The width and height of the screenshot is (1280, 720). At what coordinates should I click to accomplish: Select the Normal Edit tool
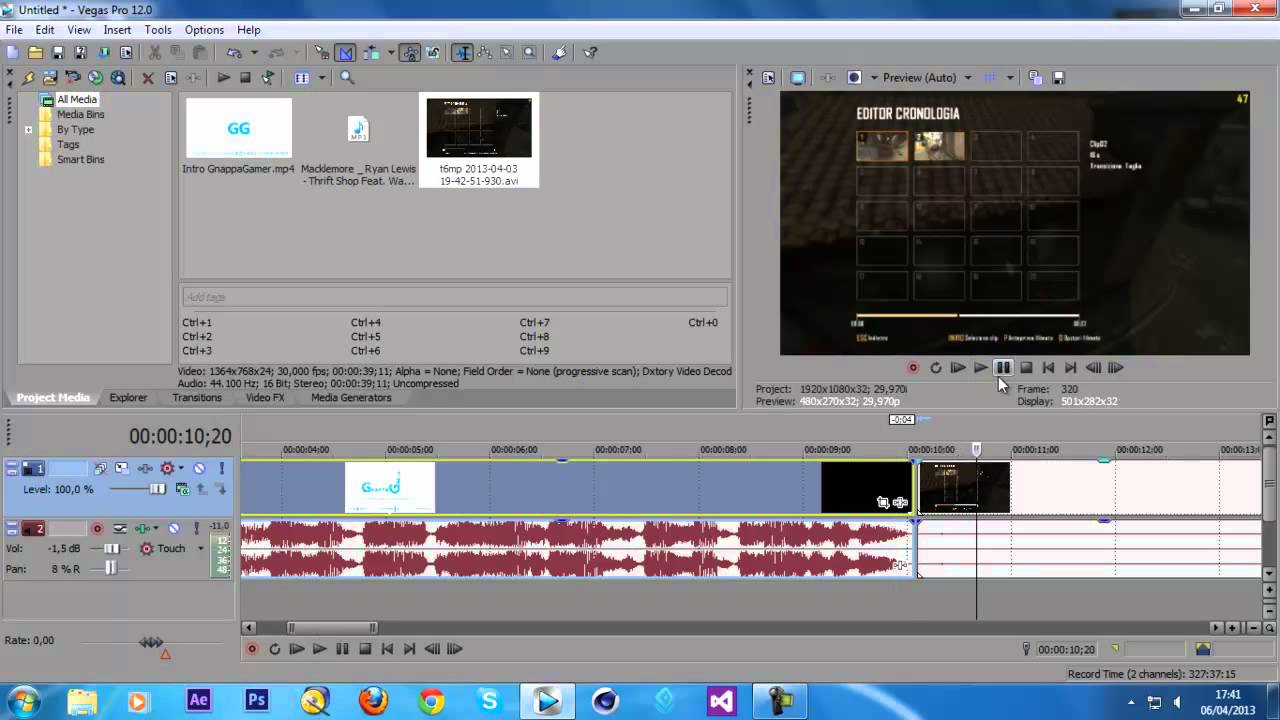click(x=464, y=52)
